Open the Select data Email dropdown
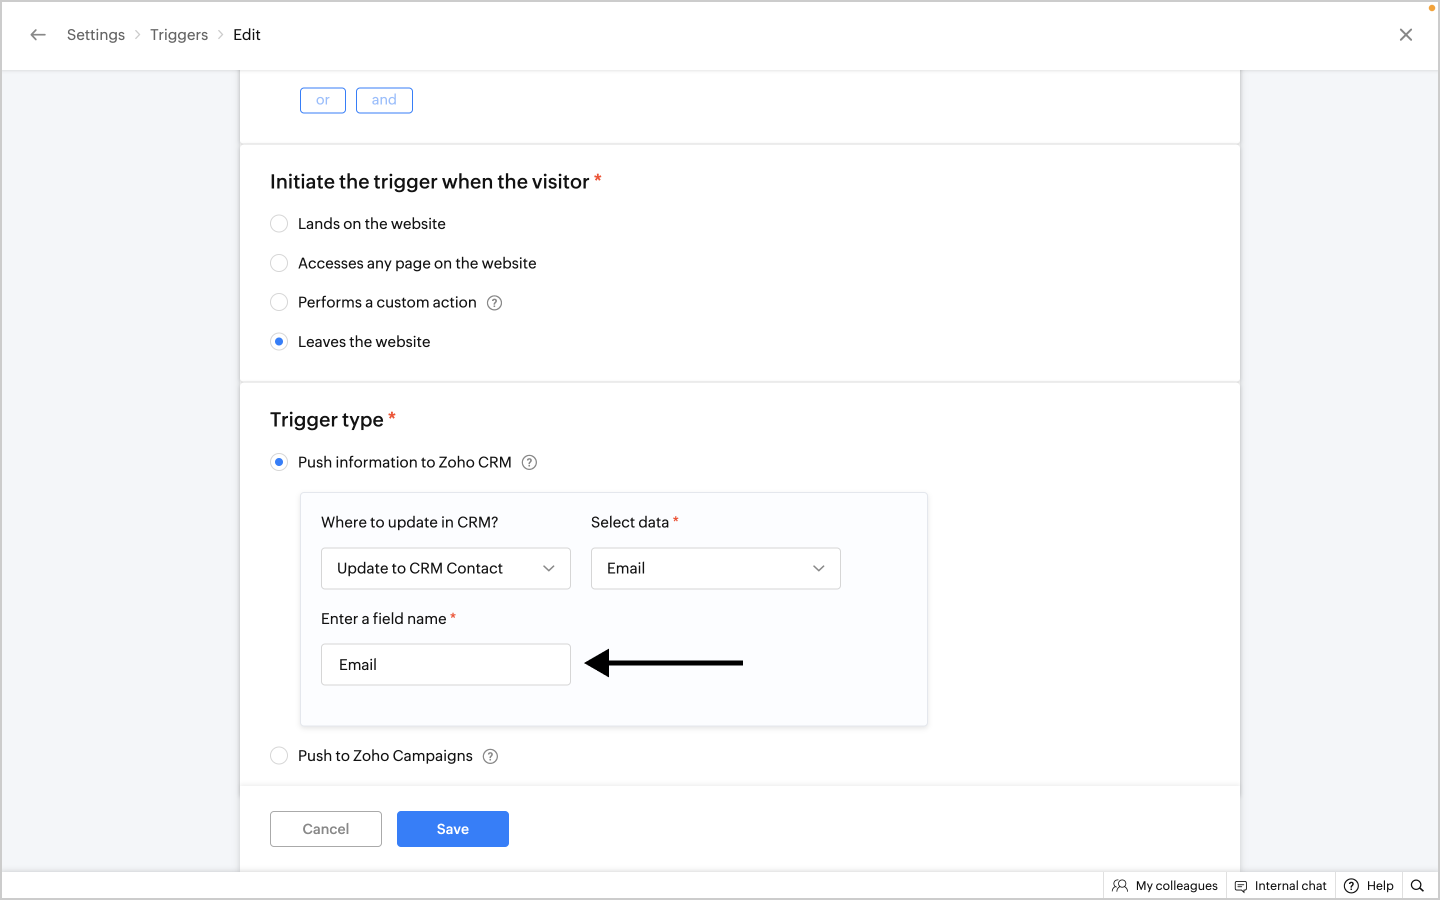This screenshot has height=900, width=1440. [x=716, y=568]
